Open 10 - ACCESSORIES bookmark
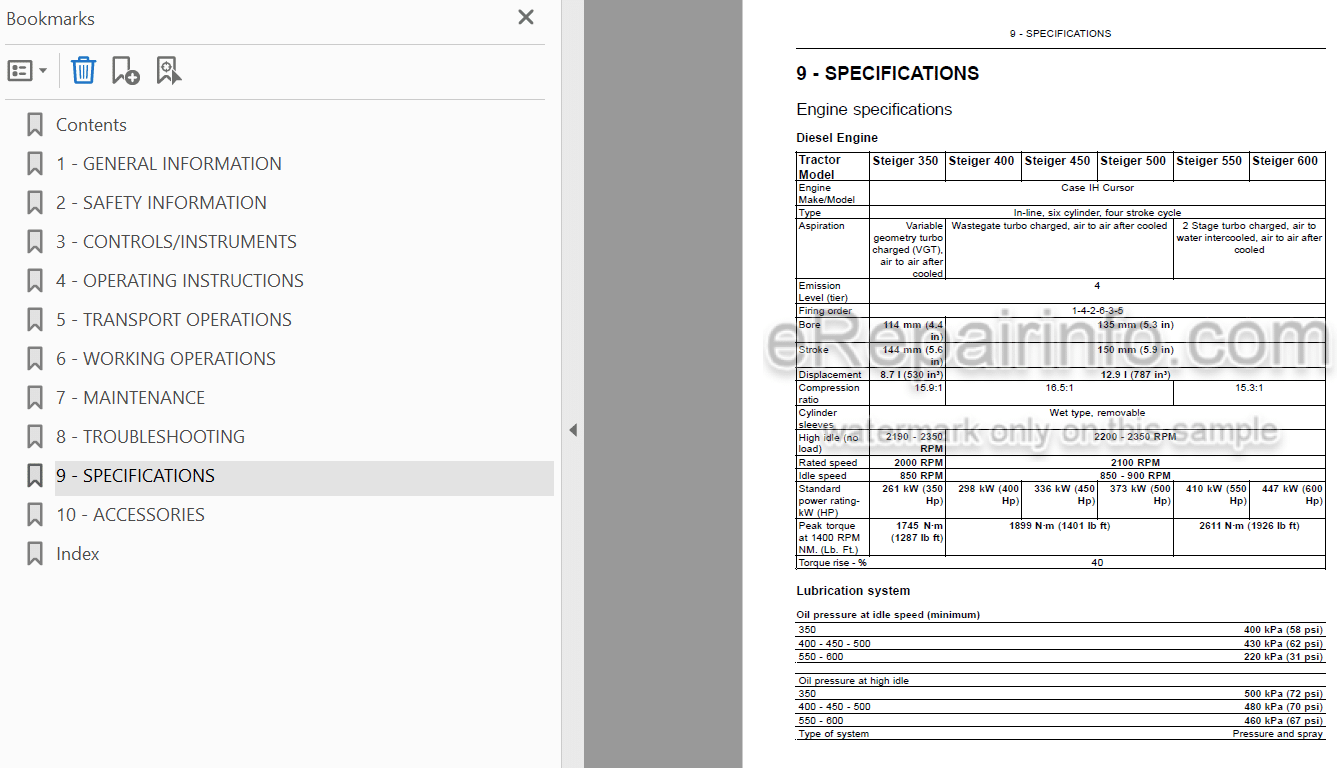 [130, 515]
